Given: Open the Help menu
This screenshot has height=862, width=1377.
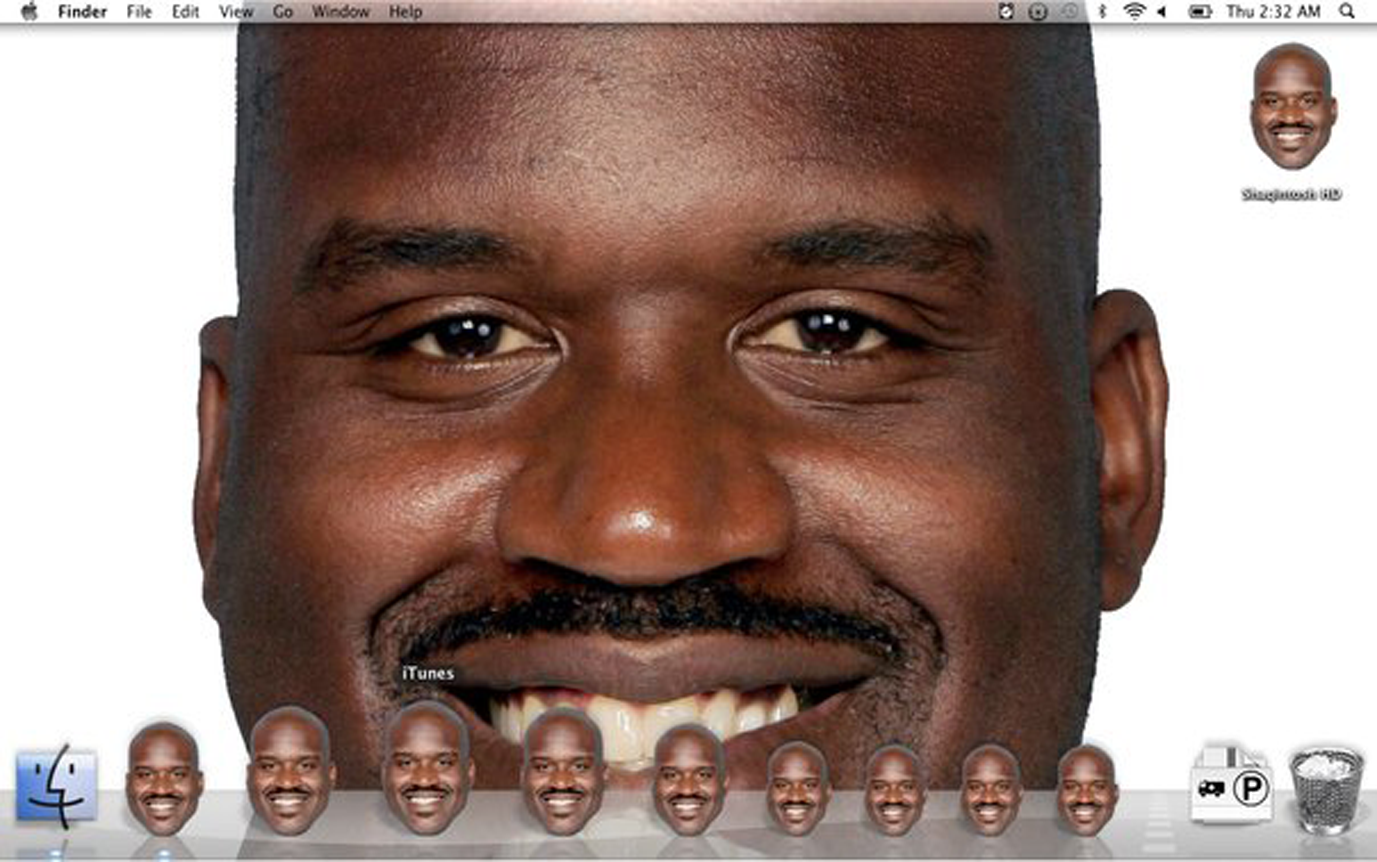Looking at the screenshot, I should tap(404, 11).
